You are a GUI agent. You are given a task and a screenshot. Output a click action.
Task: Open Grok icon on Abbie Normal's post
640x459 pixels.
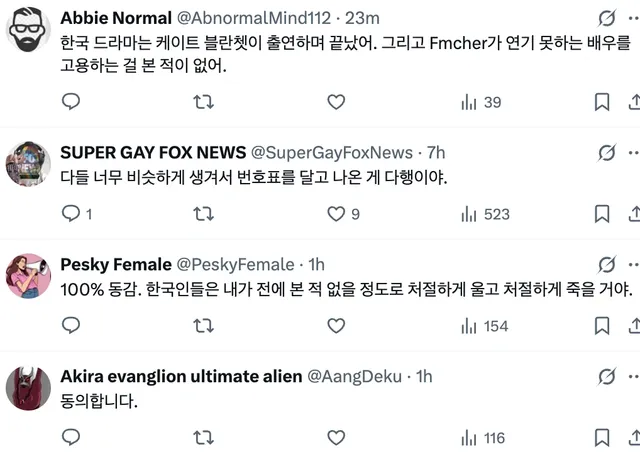(606, 18)
